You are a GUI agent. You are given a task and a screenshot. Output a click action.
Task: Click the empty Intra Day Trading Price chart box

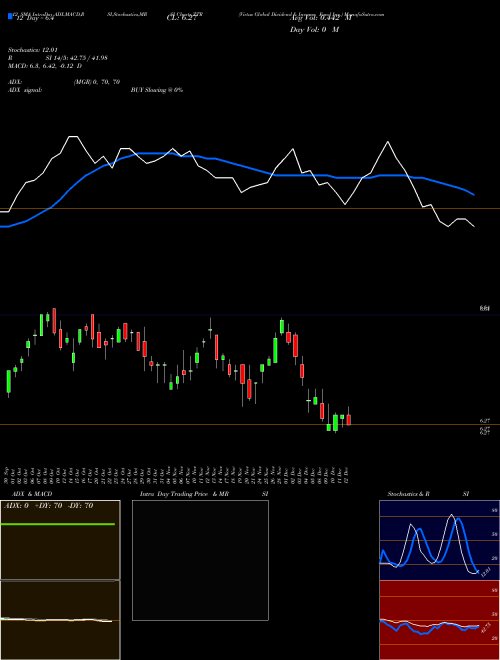click(200, 560)
